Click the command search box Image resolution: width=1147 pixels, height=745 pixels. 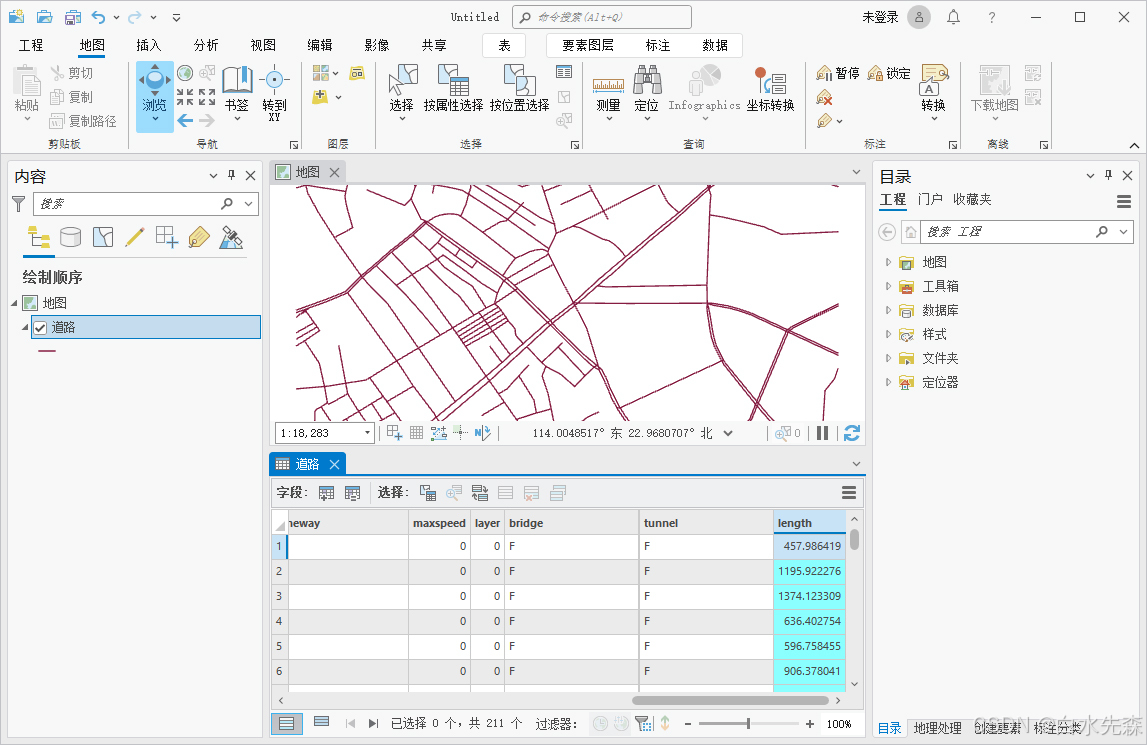point(602,17)
